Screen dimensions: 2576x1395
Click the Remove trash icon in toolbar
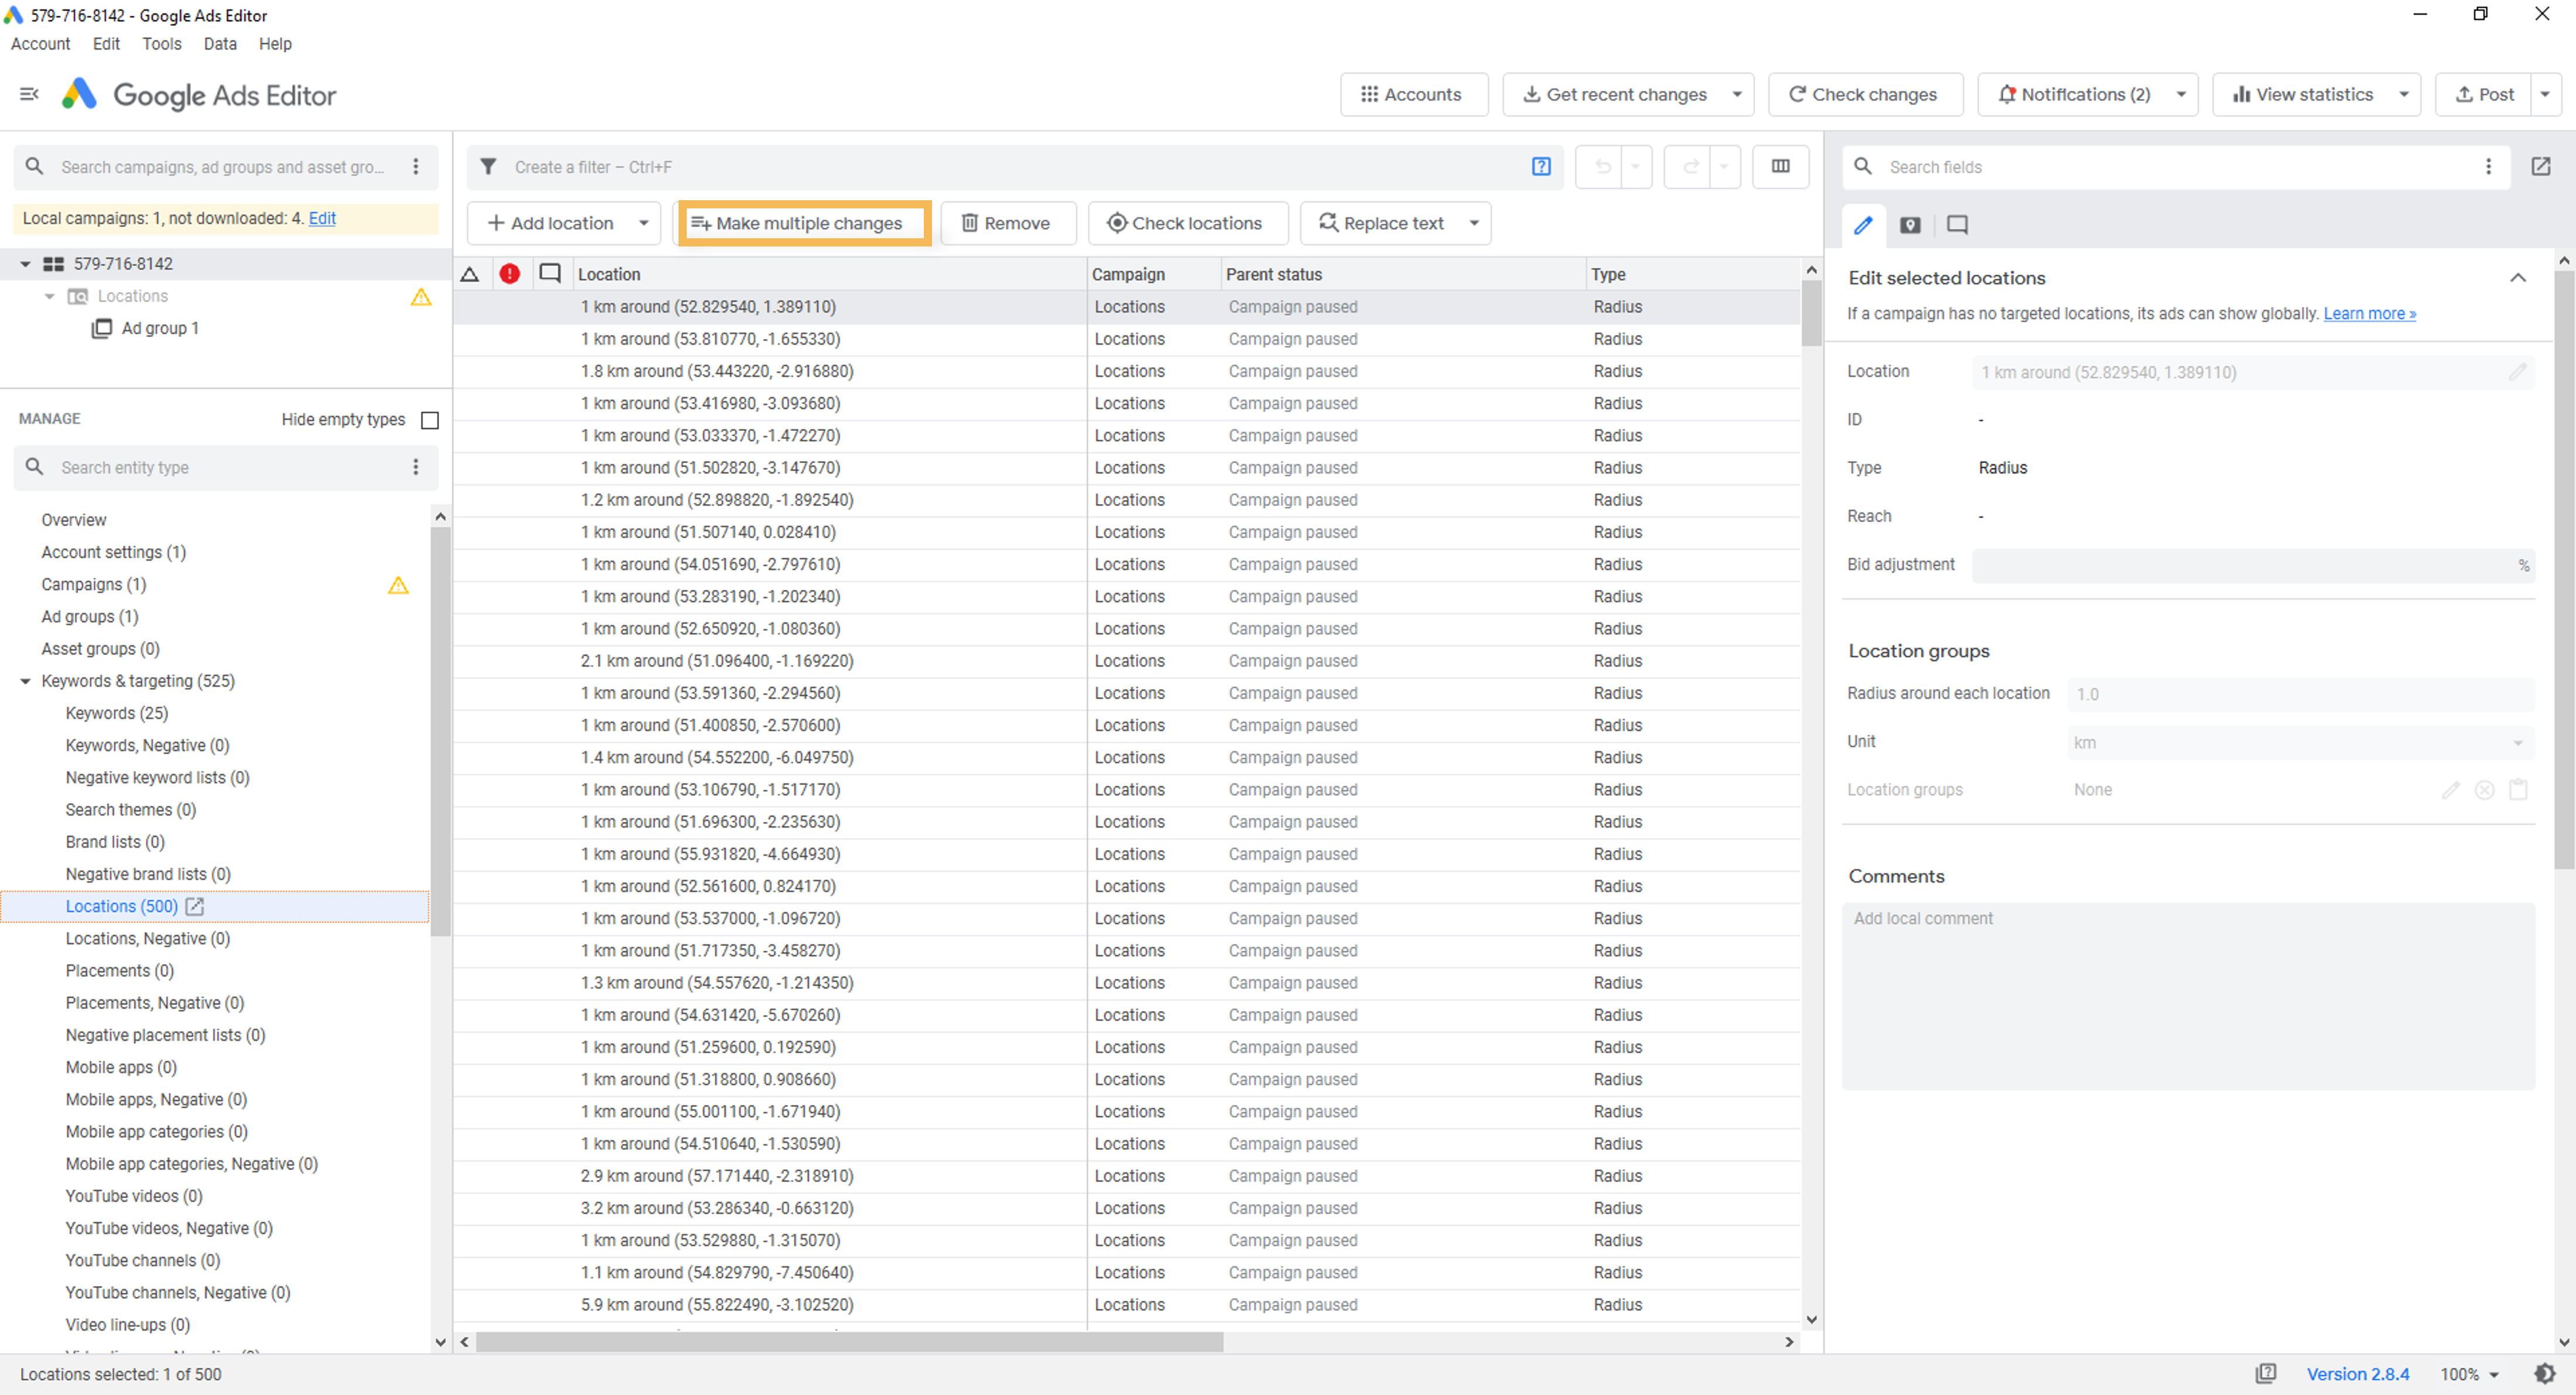click(x=970, y=223)
